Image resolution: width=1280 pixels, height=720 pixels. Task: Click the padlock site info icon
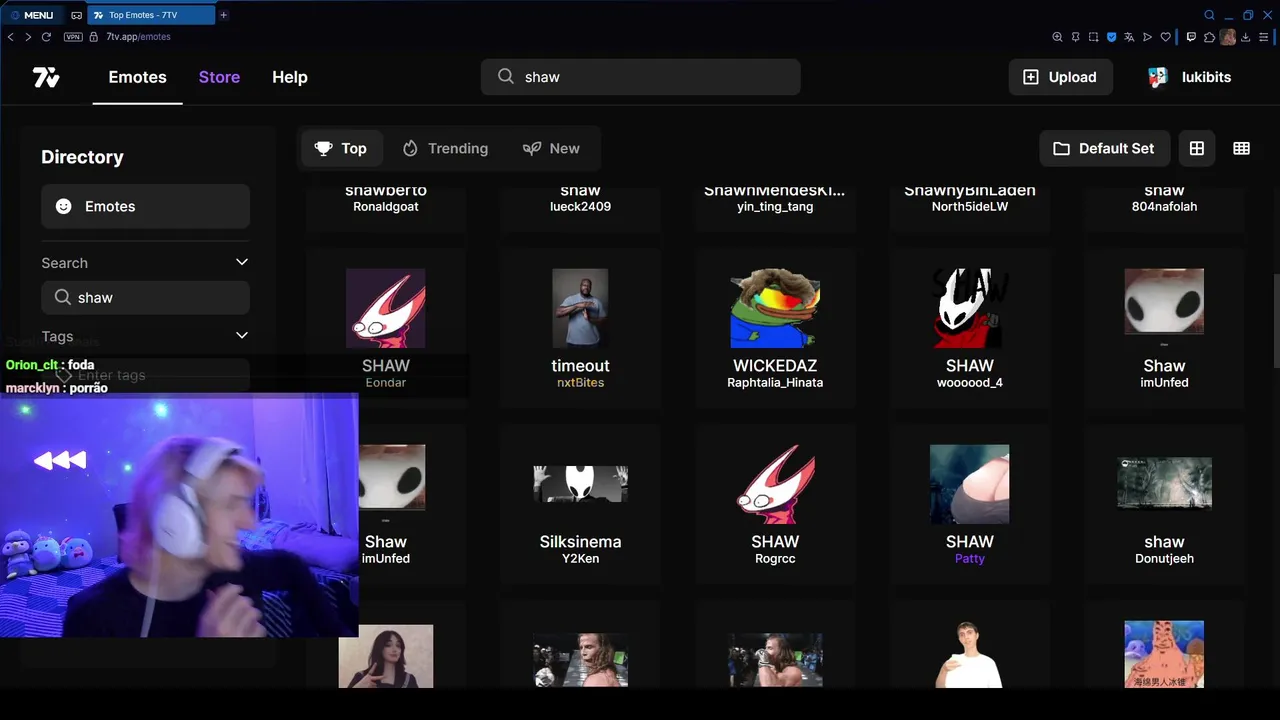pos(95,37)
